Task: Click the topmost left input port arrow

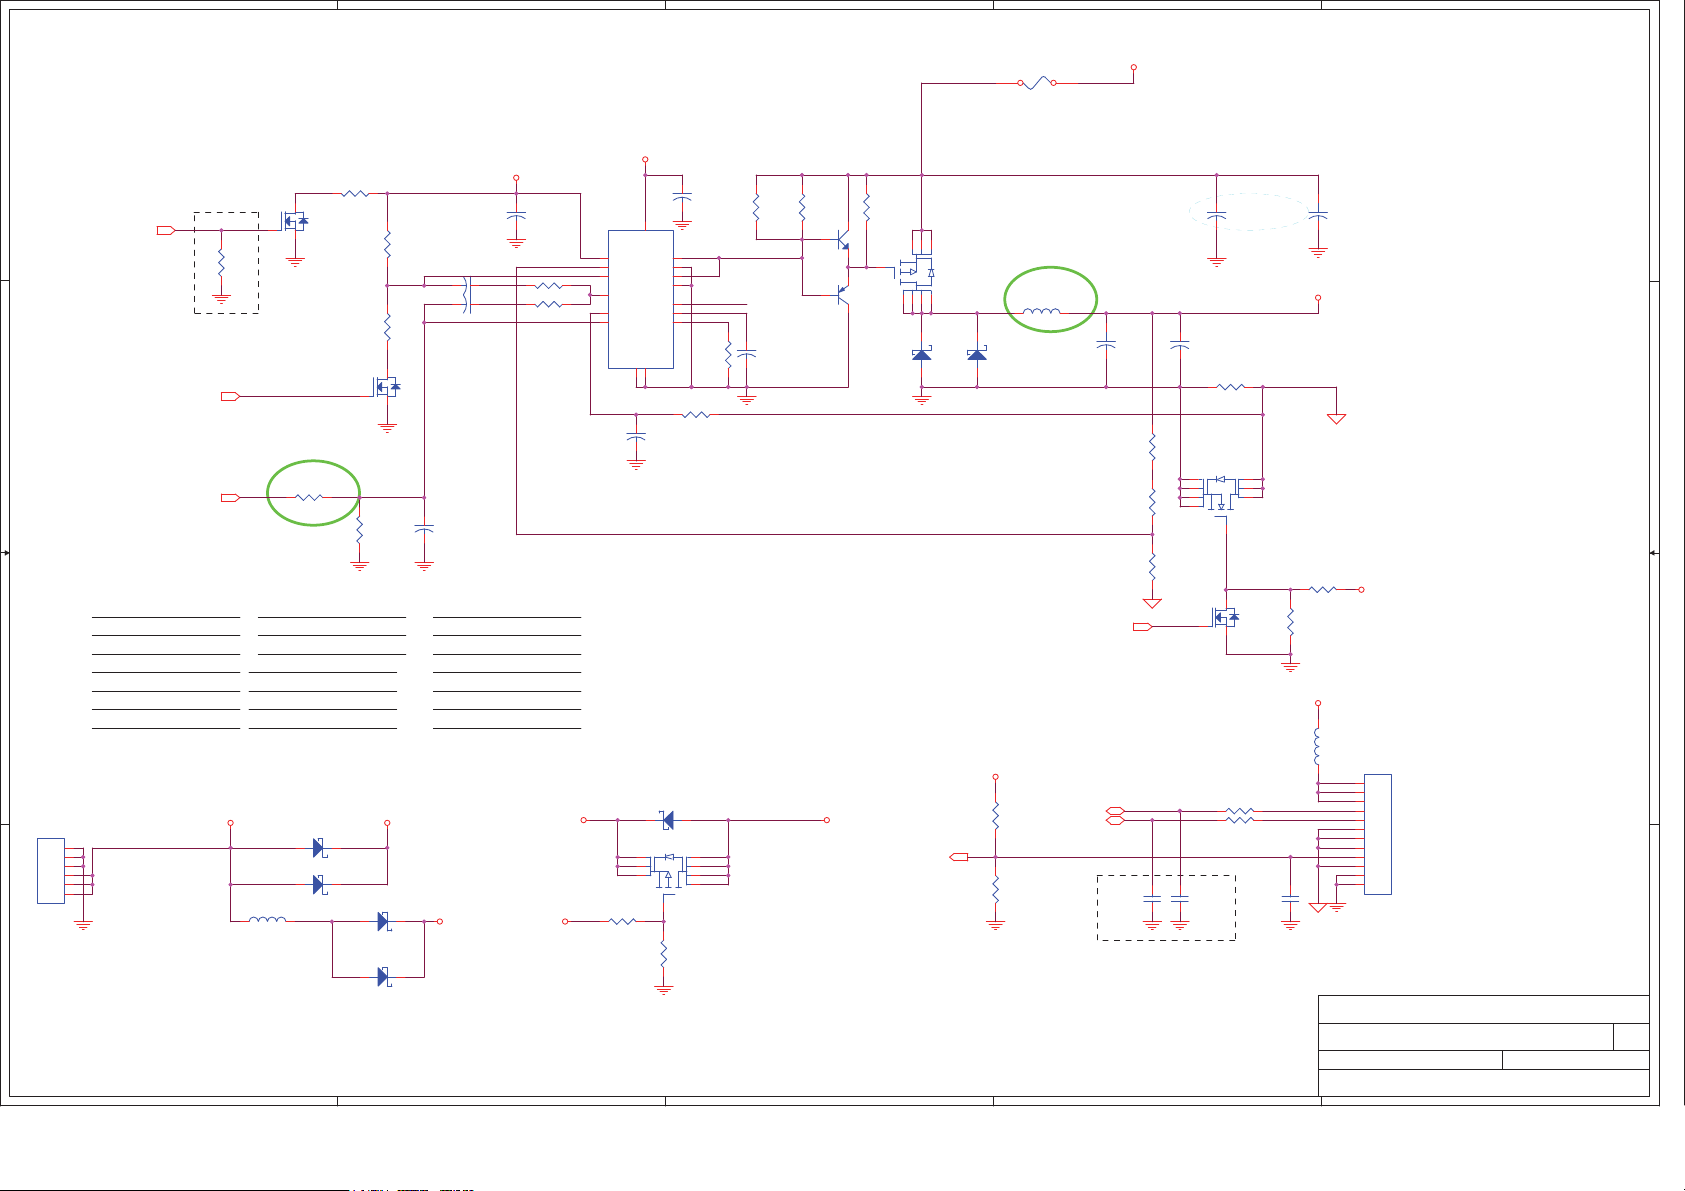Action: [166, 230]
